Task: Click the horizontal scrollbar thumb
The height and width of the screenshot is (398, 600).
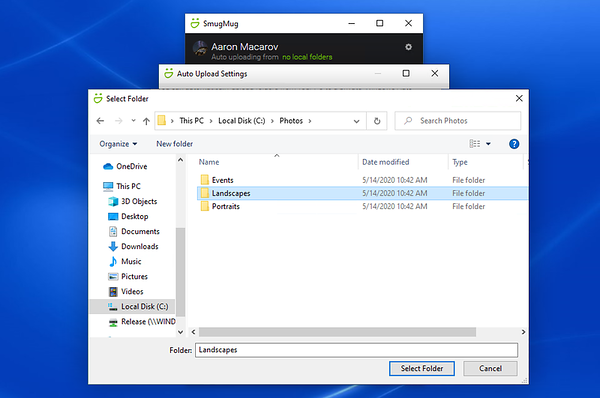Action: pos(337,332)
